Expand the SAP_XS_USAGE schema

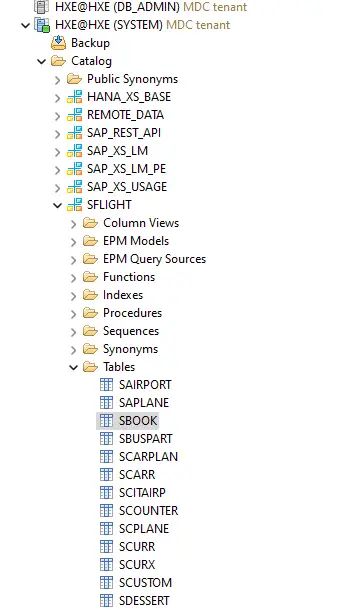click(x=58, y=188)
